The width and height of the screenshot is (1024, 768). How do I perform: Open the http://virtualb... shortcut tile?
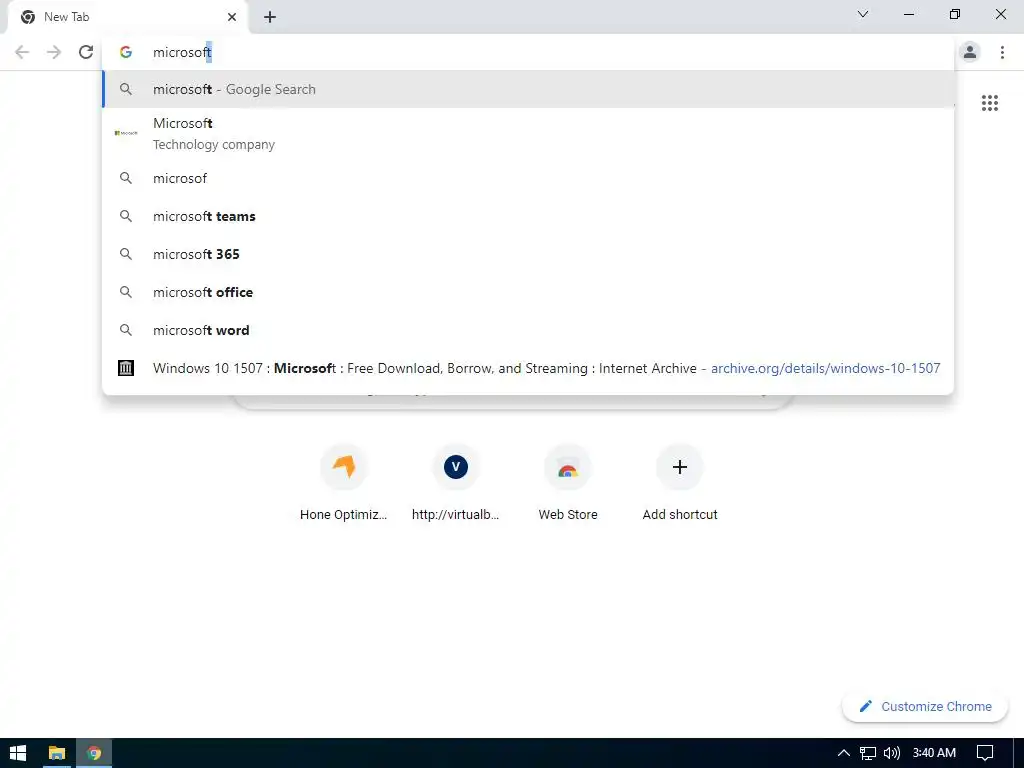[x=455, y=484]
